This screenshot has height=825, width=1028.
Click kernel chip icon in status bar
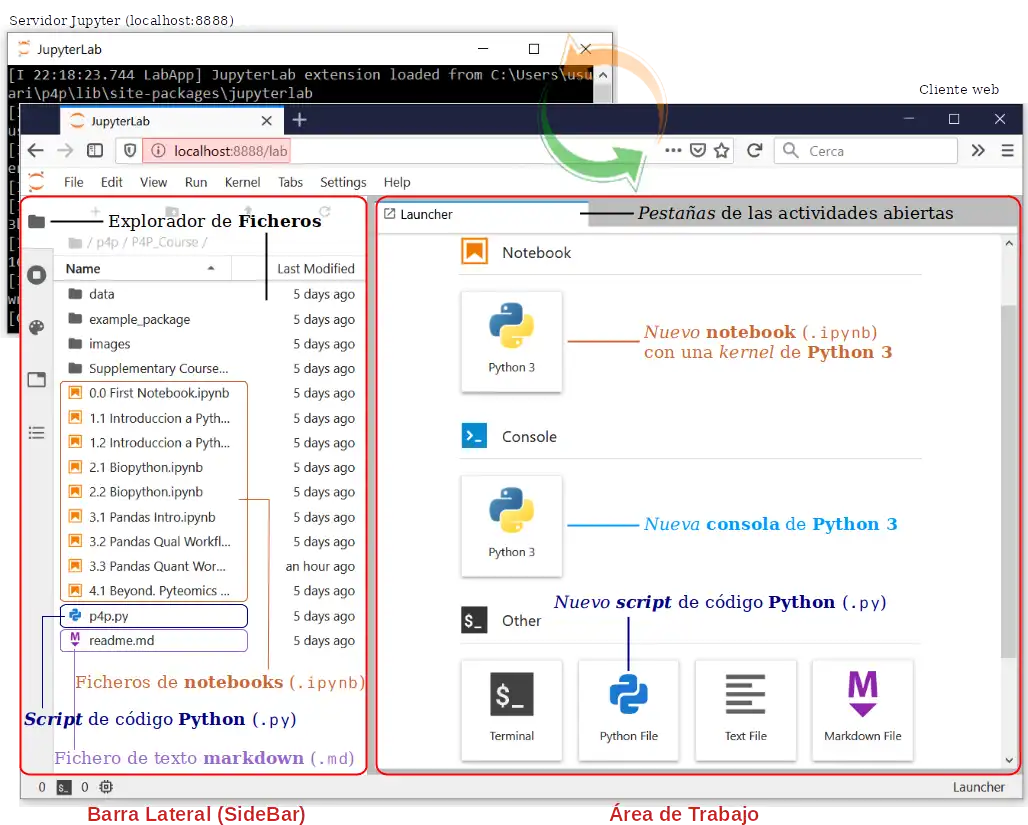106,787
